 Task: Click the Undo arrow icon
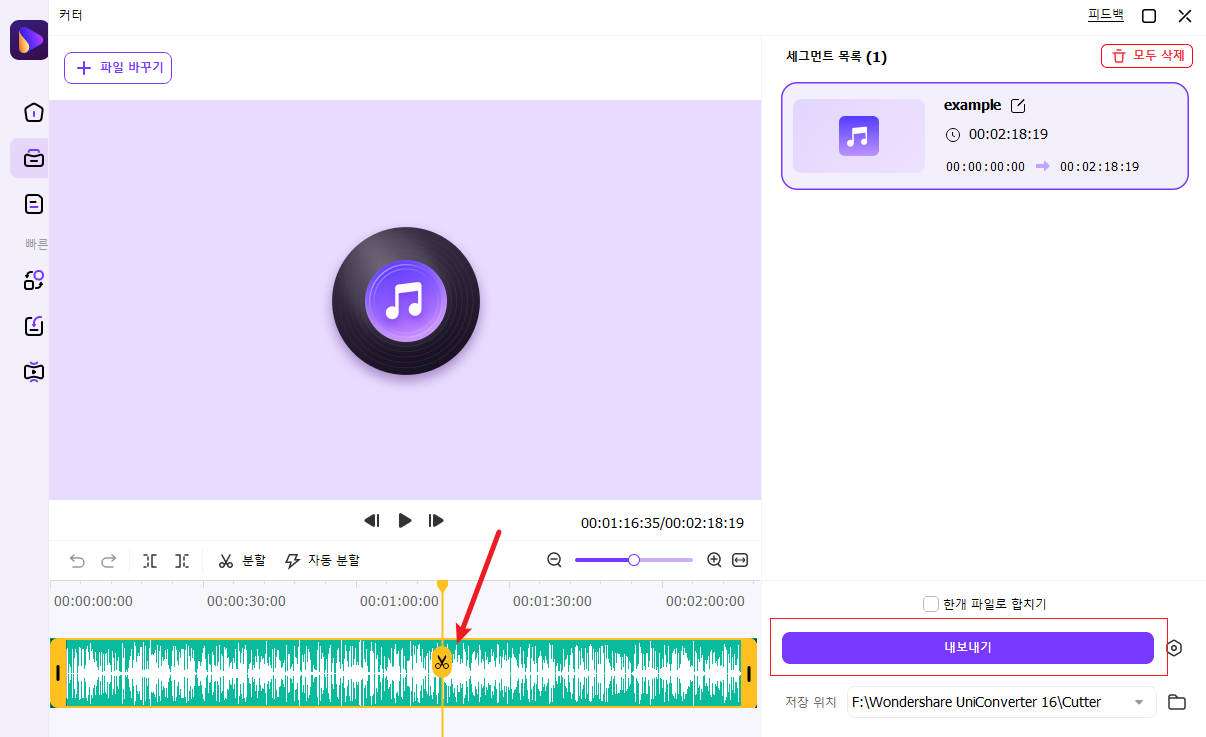[x=77, y=561]
